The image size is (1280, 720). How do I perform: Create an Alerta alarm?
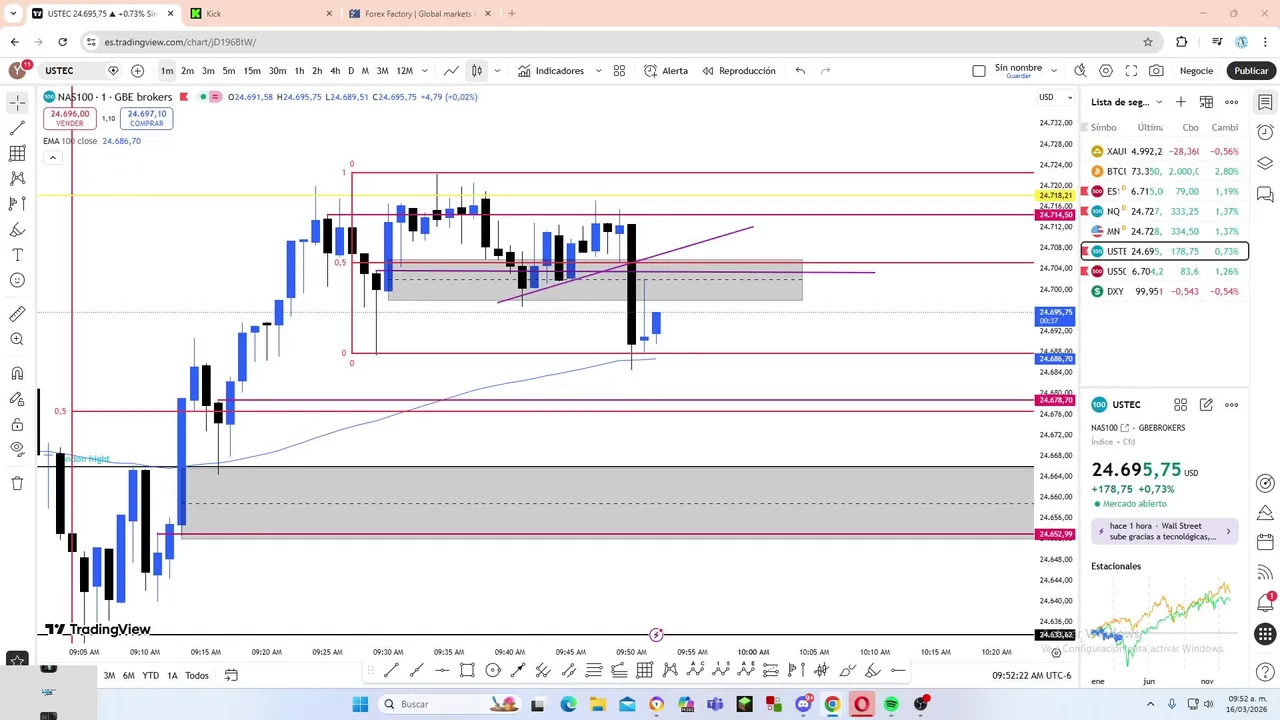[x=665, y=71]
